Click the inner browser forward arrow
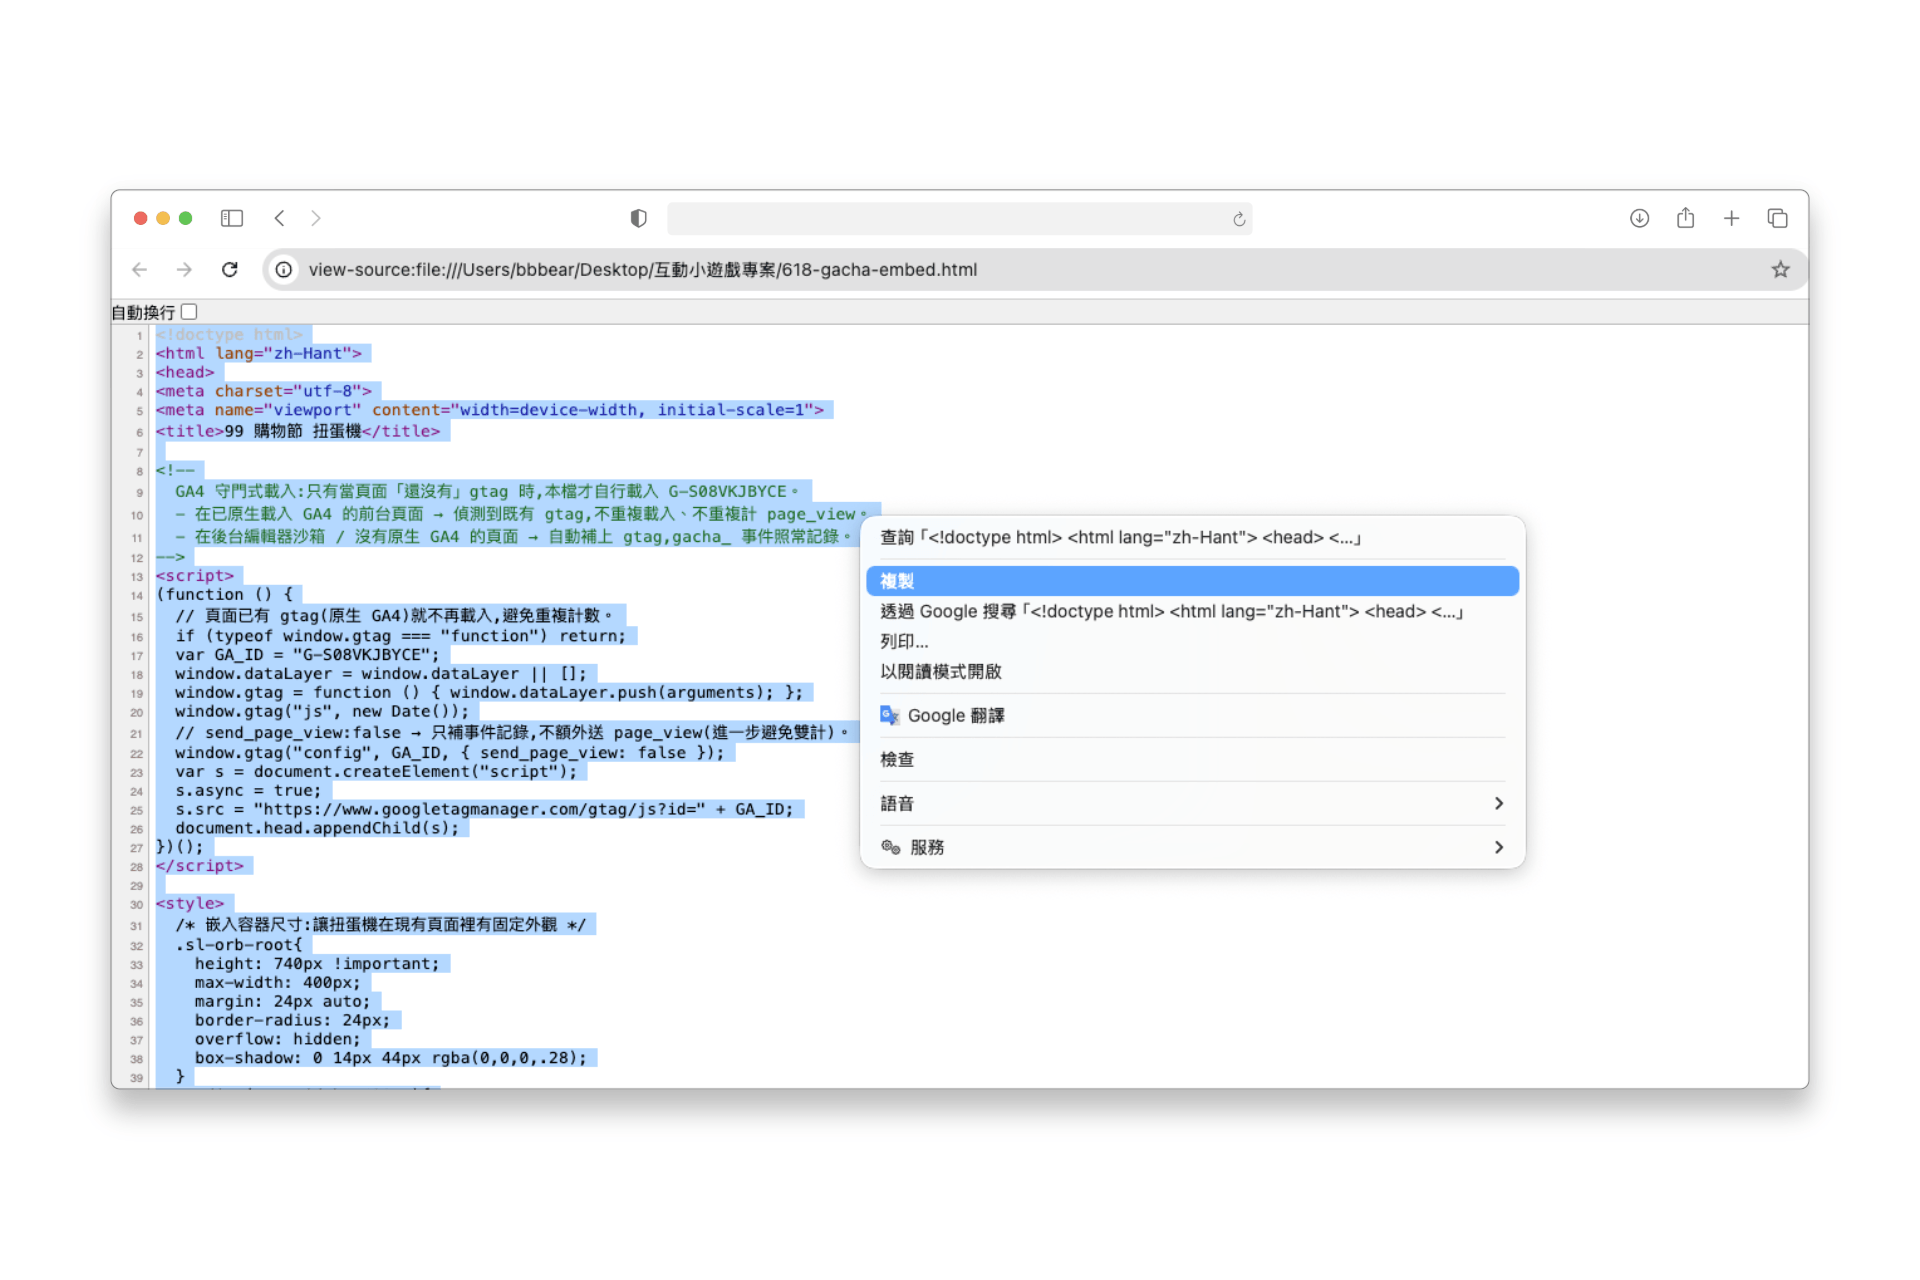Image resolution: width=1920 pixels, height=1280 pixels. (x=184, y=269)
